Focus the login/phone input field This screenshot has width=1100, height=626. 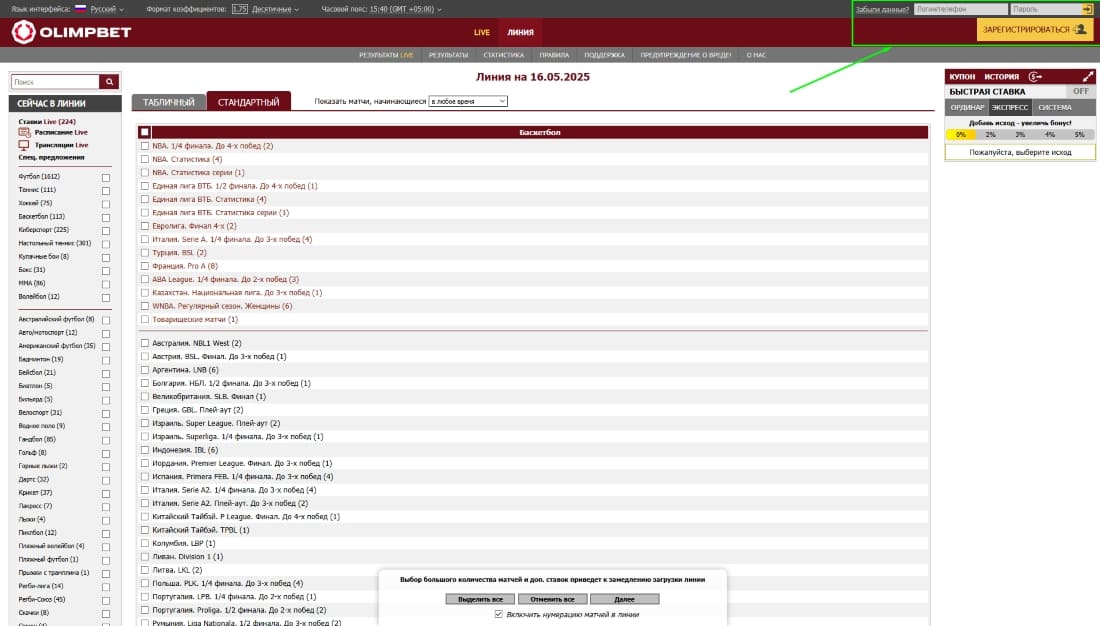[961, 9]
